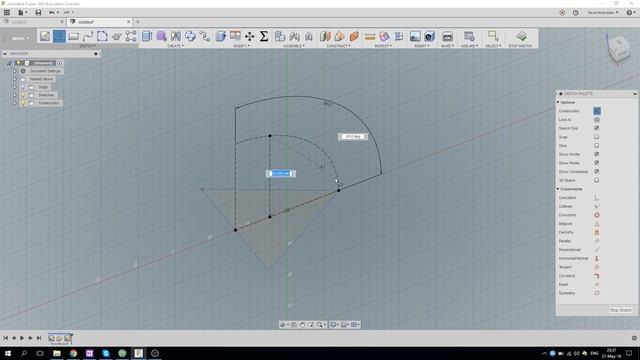Open the Create menu dropdown

(176, 46)
